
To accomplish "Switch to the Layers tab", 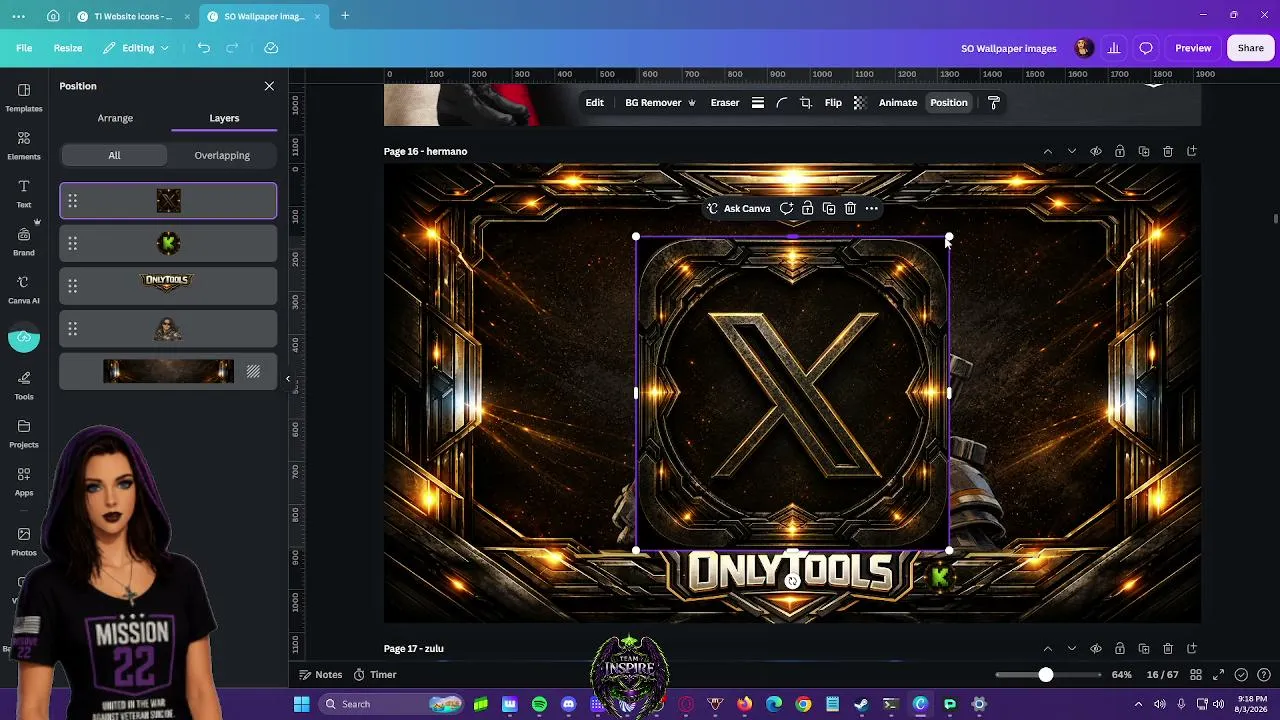I will 224,118.
